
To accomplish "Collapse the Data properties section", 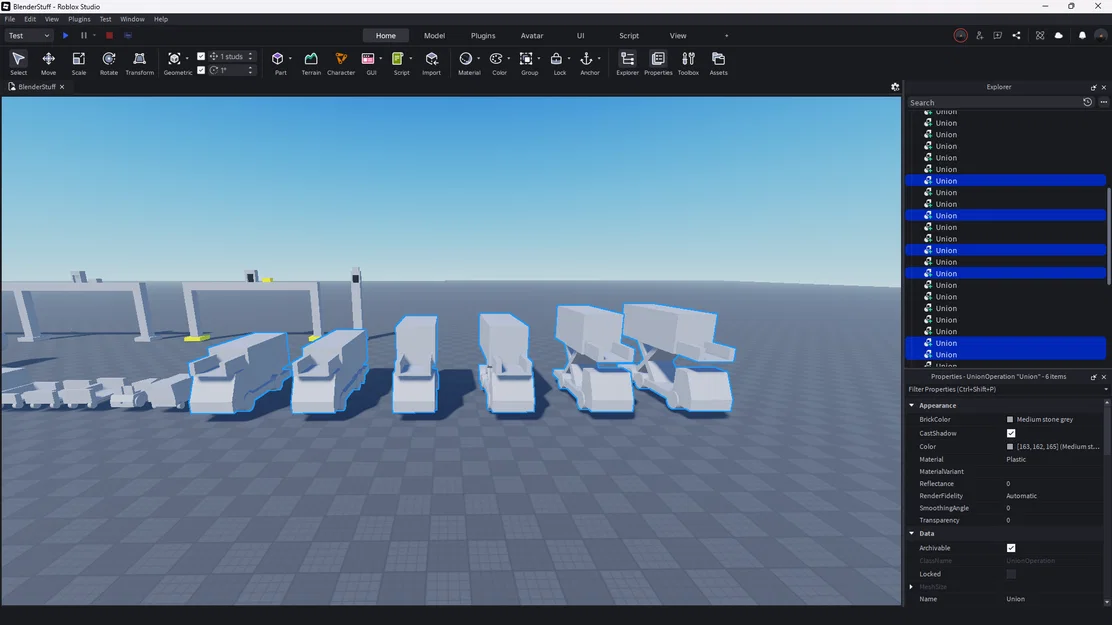I will (912, 533).
